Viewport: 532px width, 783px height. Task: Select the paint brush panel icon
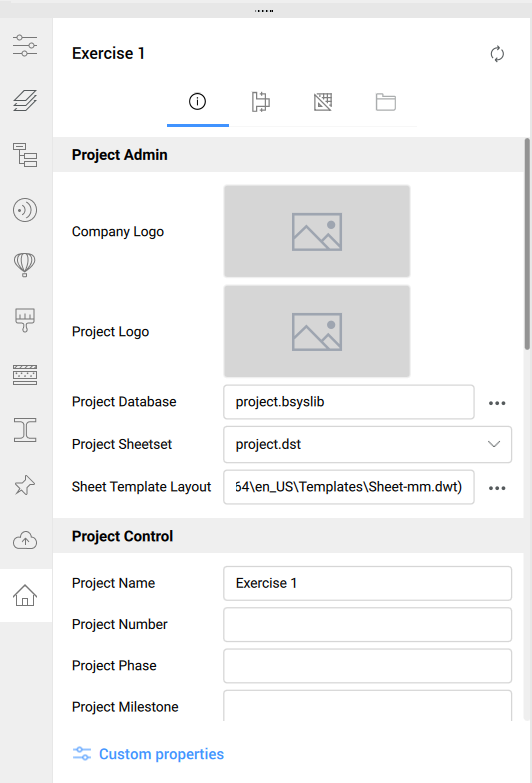[x=25, y=320]
